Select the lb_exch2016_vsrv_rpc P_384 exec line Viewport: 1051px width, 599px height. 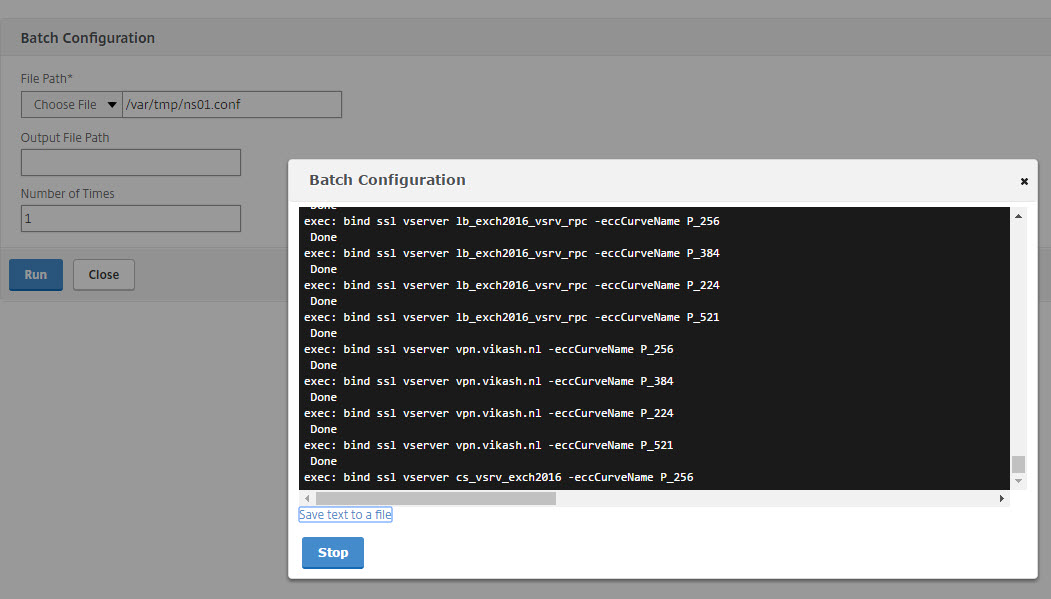pyautogui.click(x=511, y=253)
